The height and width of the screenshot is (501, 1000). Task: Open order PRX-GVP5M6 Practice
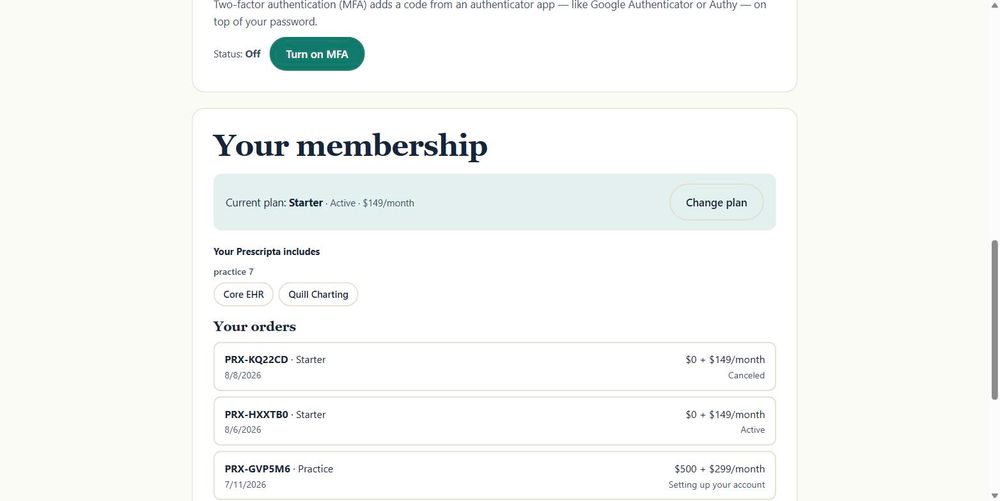point(494,476)
